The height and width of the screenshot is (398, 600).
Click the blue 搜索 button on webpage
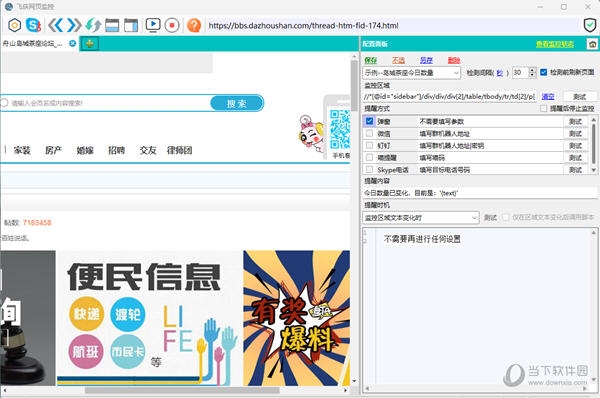tap(237, 103)
